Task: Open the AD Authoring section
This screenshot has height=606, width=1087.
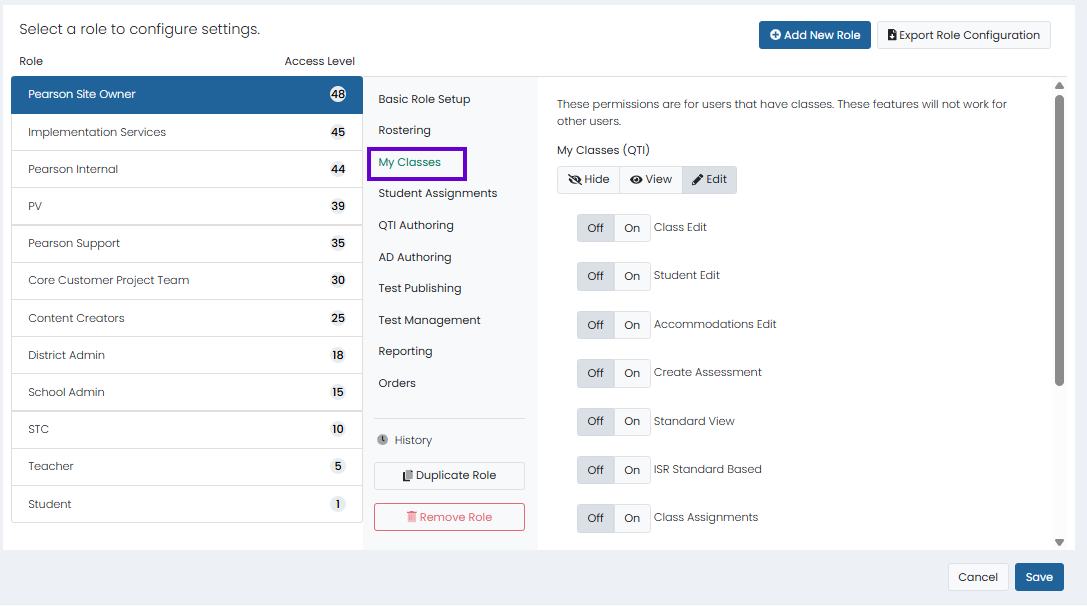Action: point(415,257)
